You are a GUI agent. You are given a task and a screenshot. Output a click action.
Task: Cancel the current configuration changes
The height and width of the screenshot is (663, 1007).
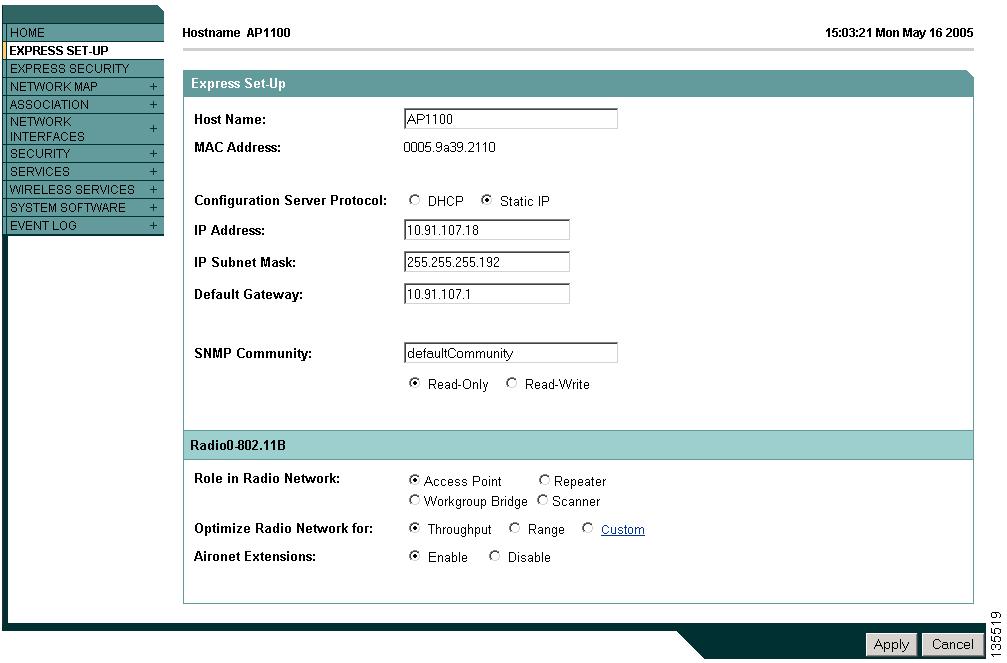pos(951,645)
